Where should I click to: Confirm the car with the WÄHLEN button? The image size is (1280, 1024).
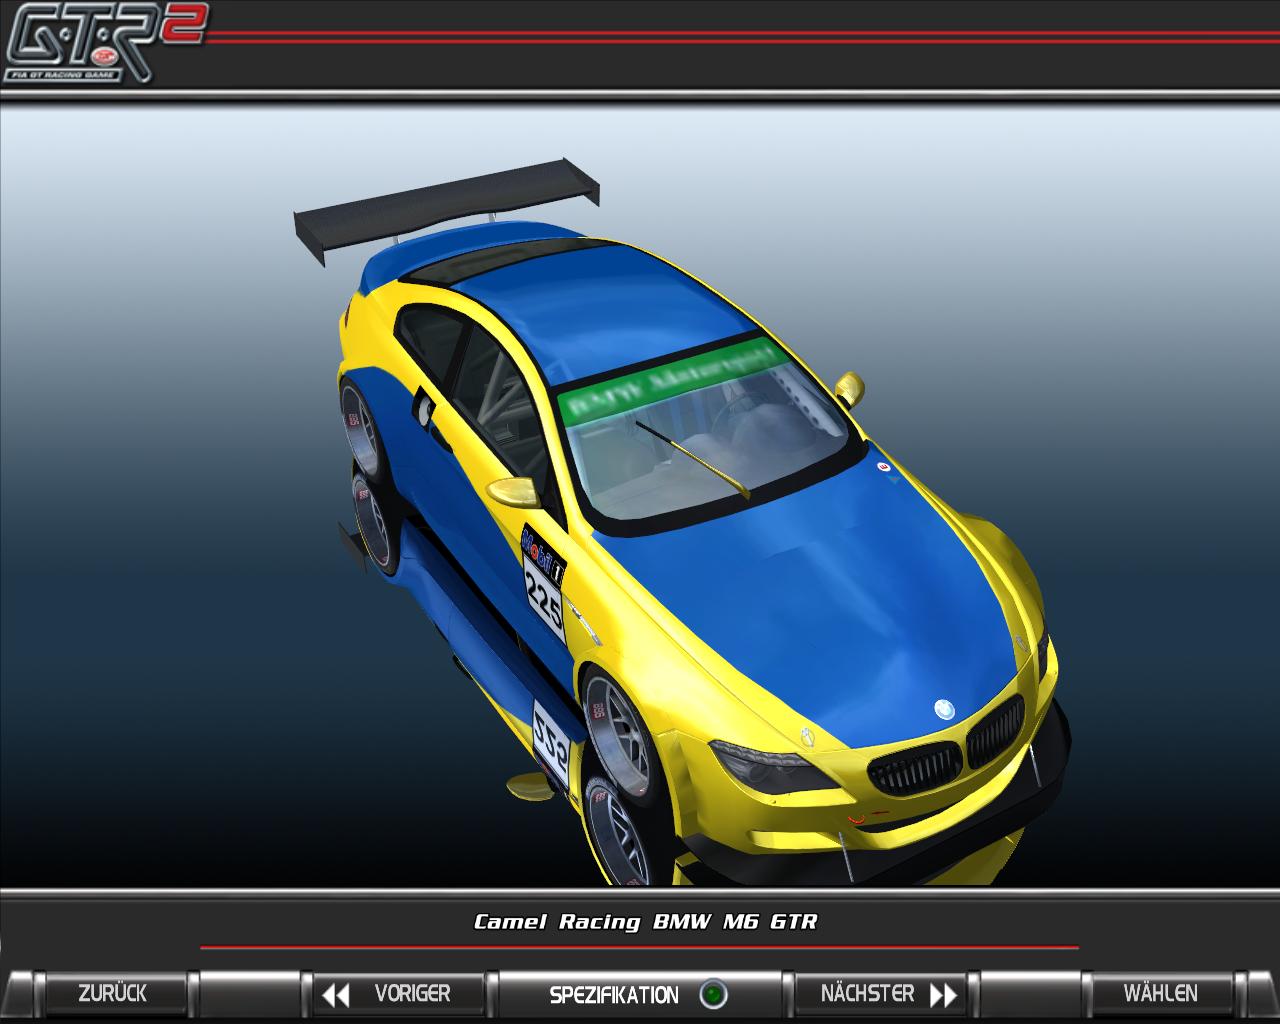1160,993
